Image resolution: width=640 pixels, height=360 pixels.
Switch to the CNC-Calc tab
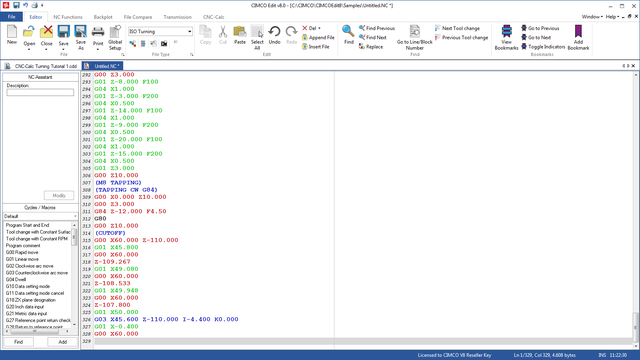tap(213, 17)
